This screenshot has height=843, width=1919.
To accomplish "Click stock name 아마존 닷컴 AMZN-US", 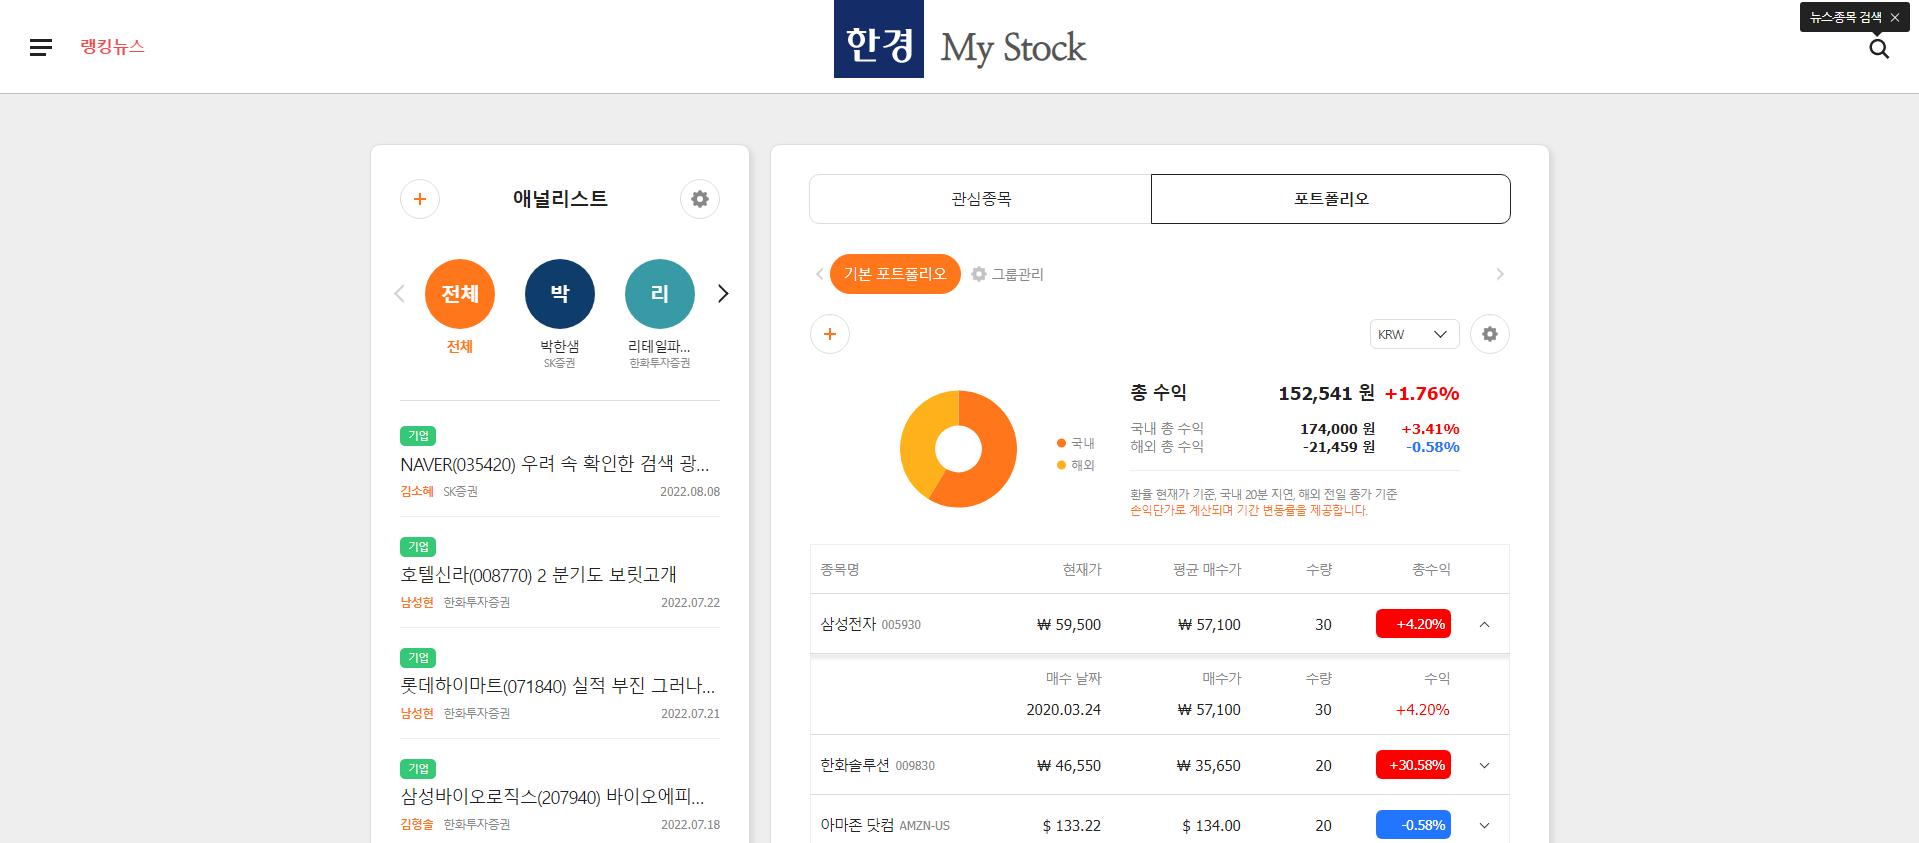I will 885,825.
